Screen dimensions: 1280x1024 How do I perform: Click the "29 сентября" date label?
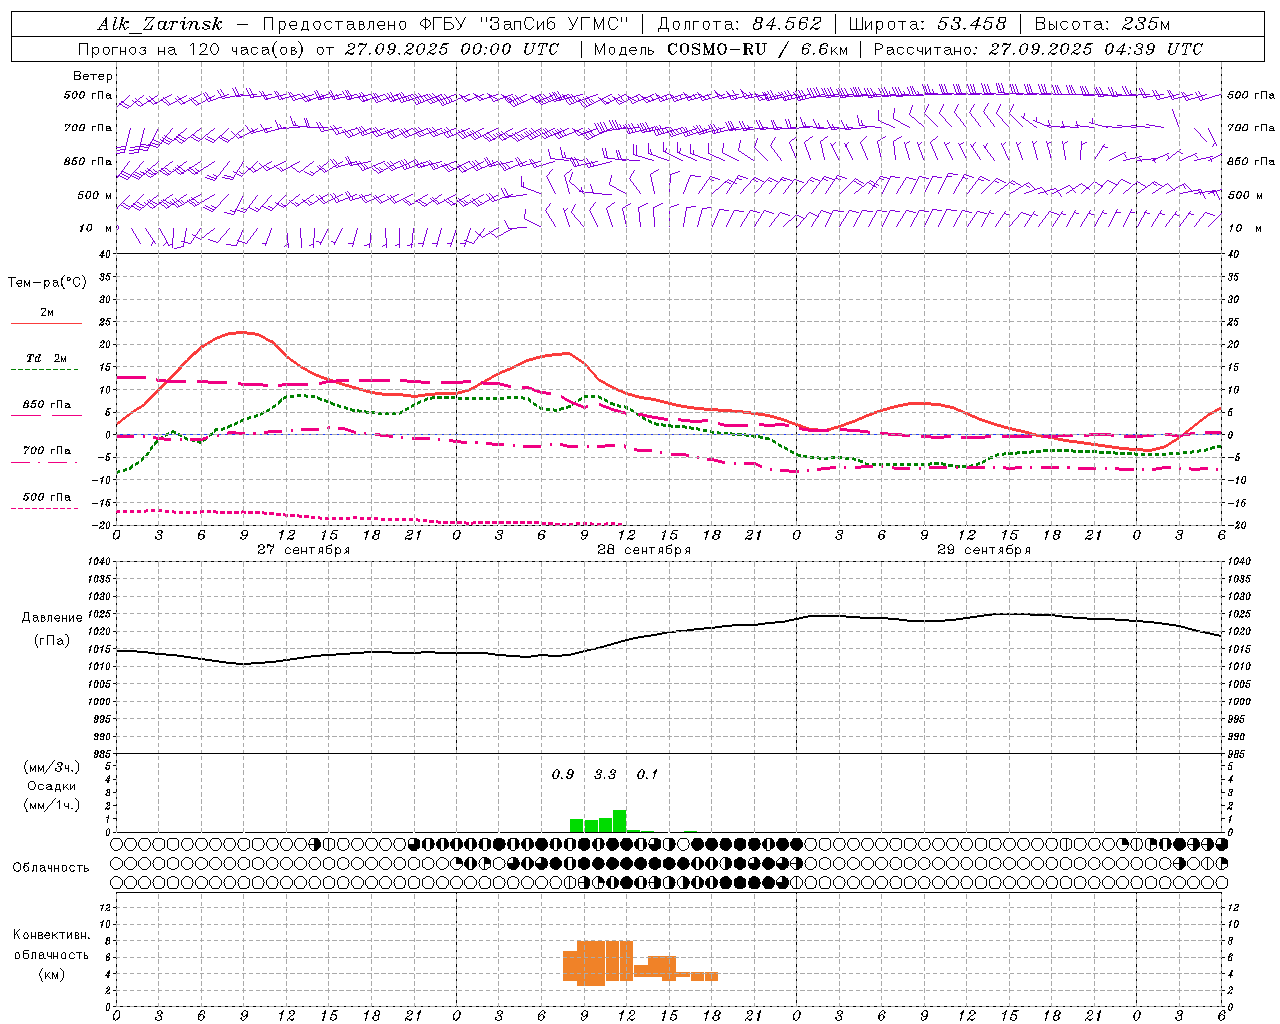click(983, 549)
